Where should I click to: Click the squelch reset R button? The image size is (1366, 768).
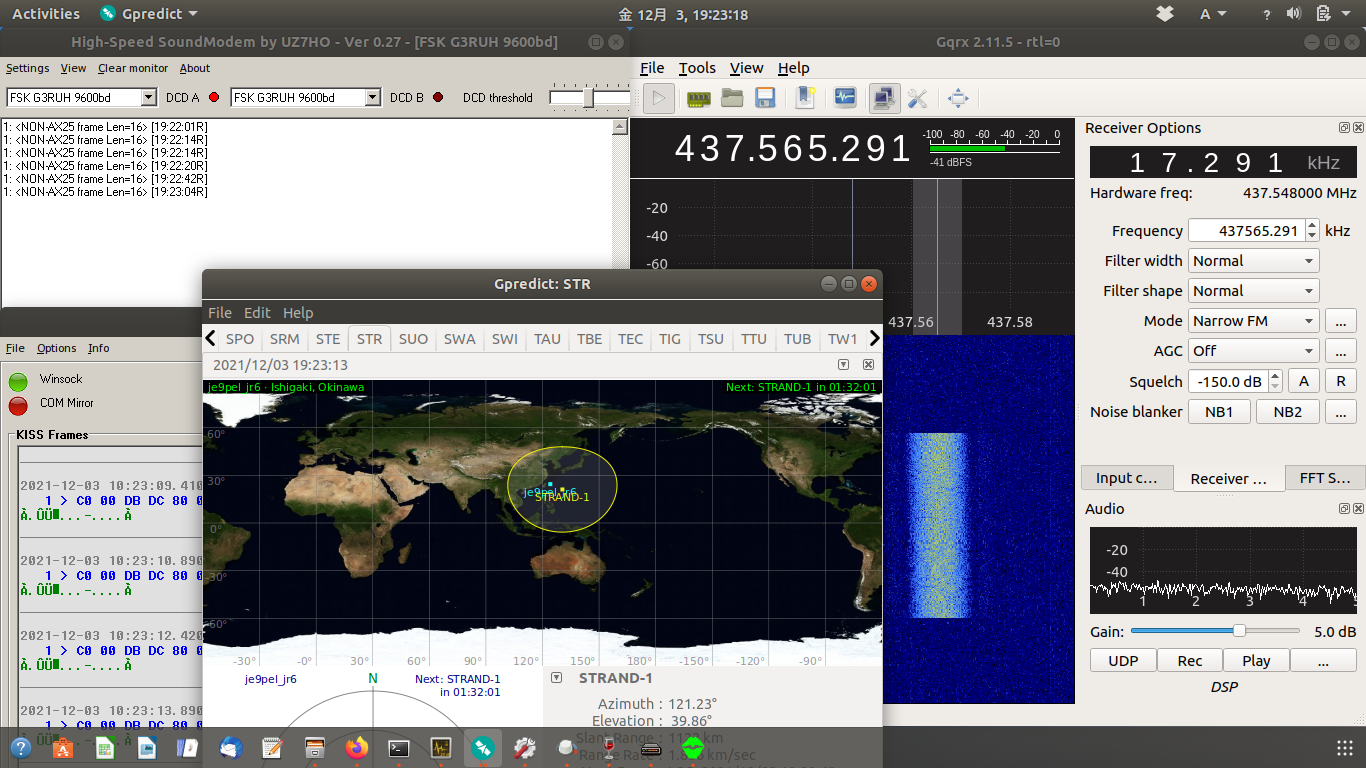(x=1341, y=382)
